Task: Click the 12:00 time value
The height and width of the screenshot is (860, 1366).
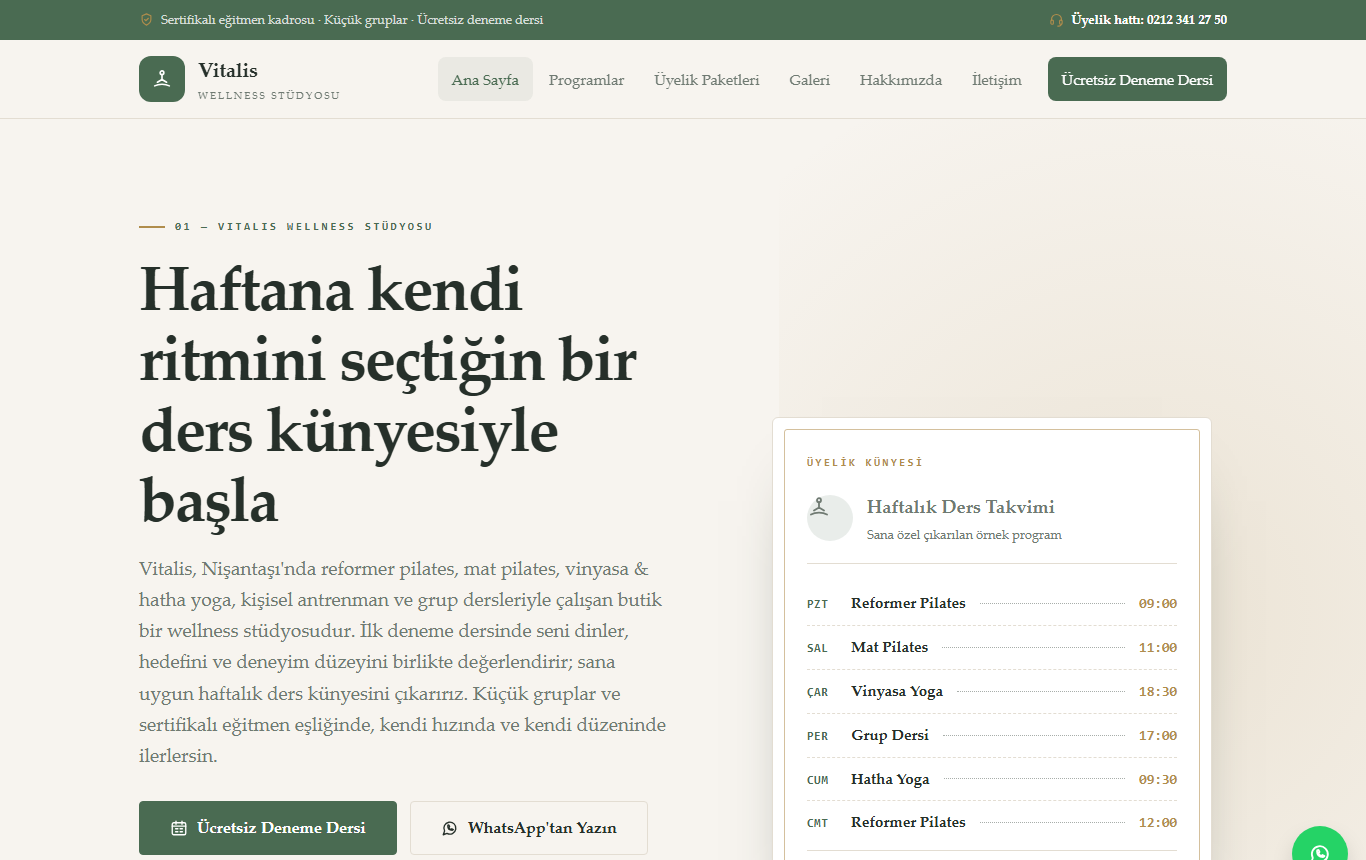Action: [1158, 823]
